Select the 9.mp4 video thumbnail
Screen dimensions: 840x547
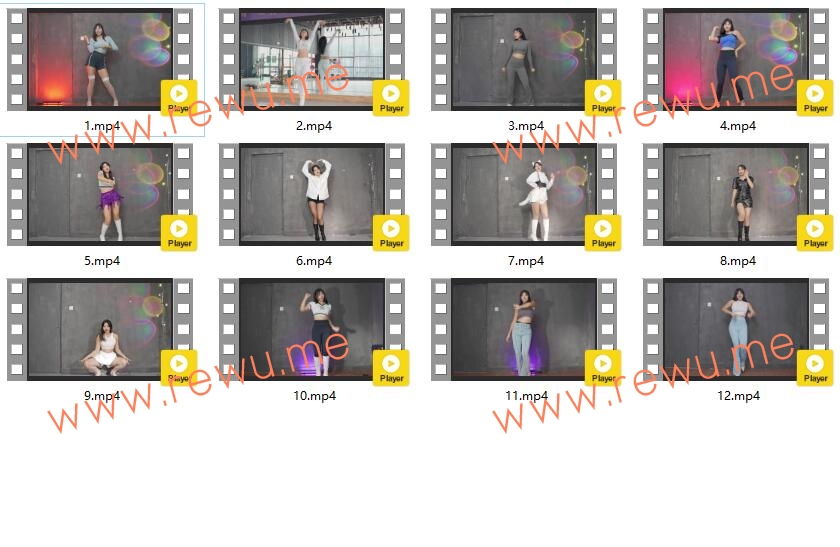[100, 330]
